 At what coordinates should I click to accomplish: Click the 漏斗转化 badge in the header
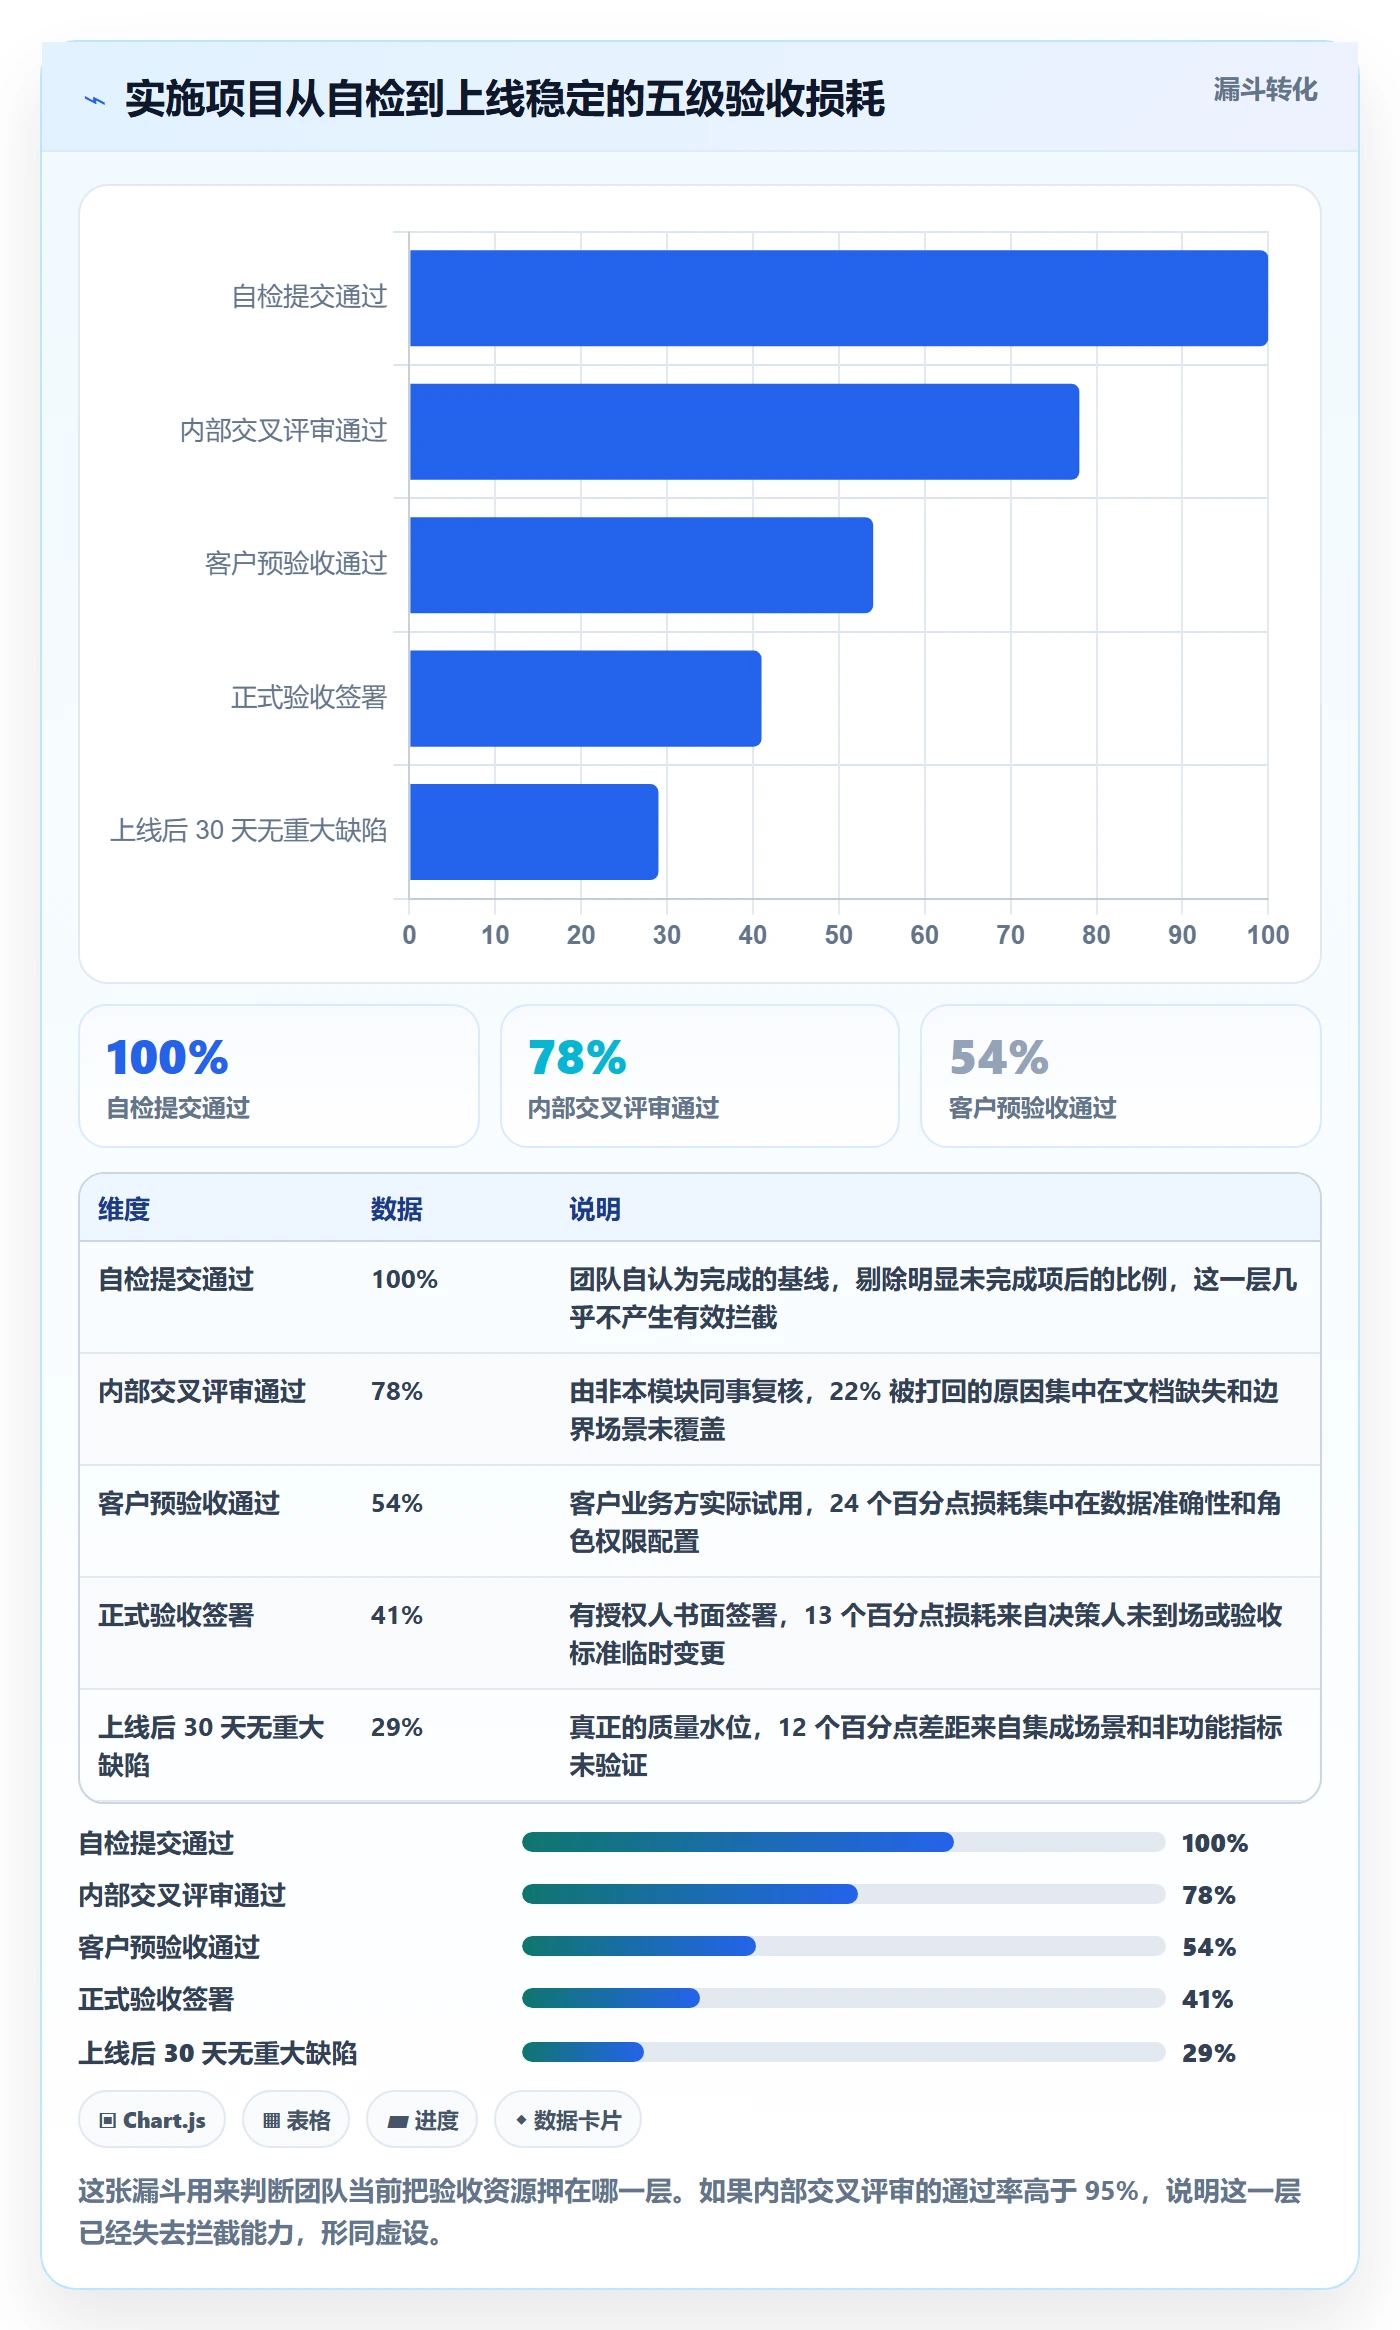coord(1265,90)
